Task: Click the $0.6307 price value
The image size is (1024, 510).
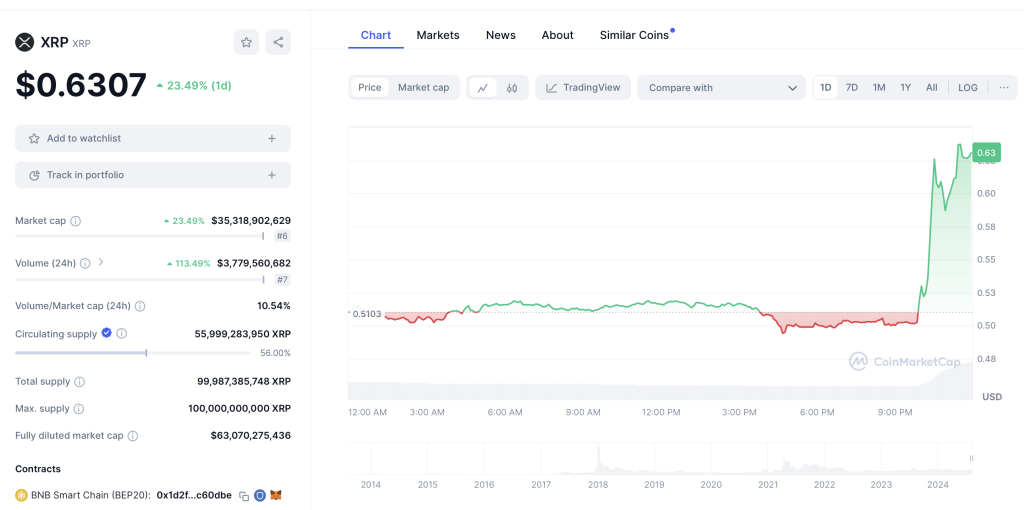Action: pyautogui.click(x=82, y=86)
